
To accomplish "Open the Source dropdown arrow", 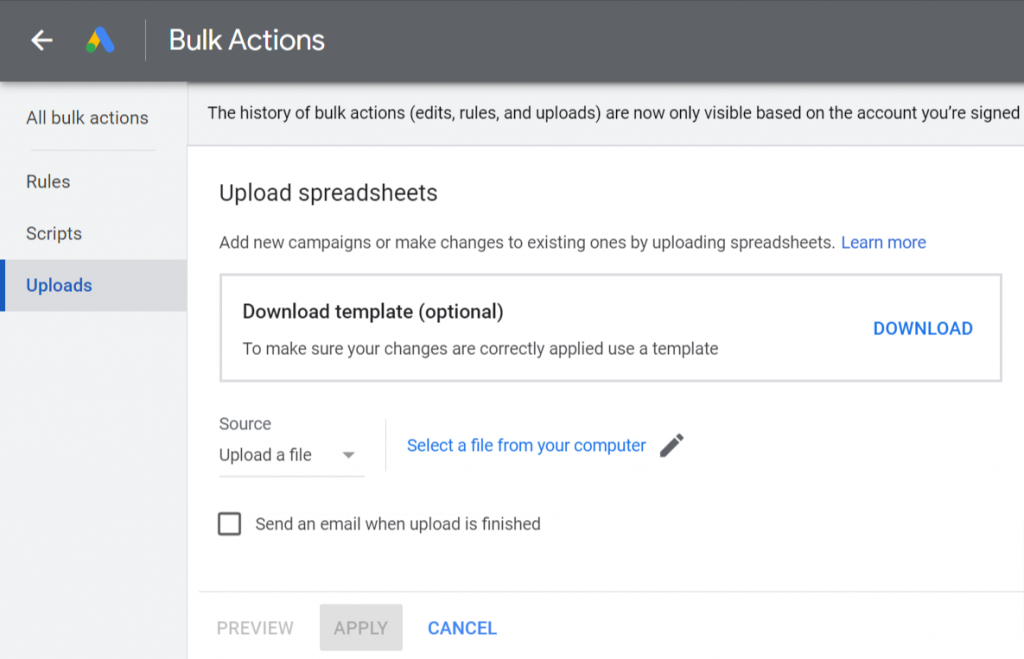I will tap(349, 455).
